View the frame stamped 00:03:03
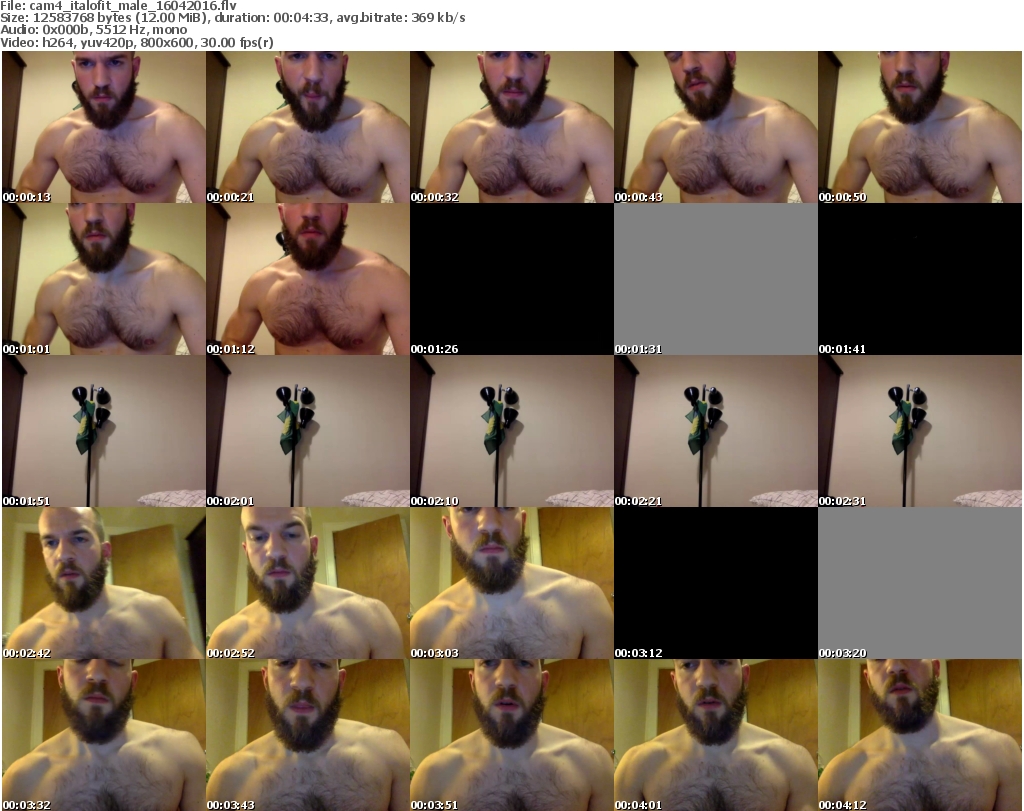The width and height of the screenshot is (1024, 811). click(512, 583)
